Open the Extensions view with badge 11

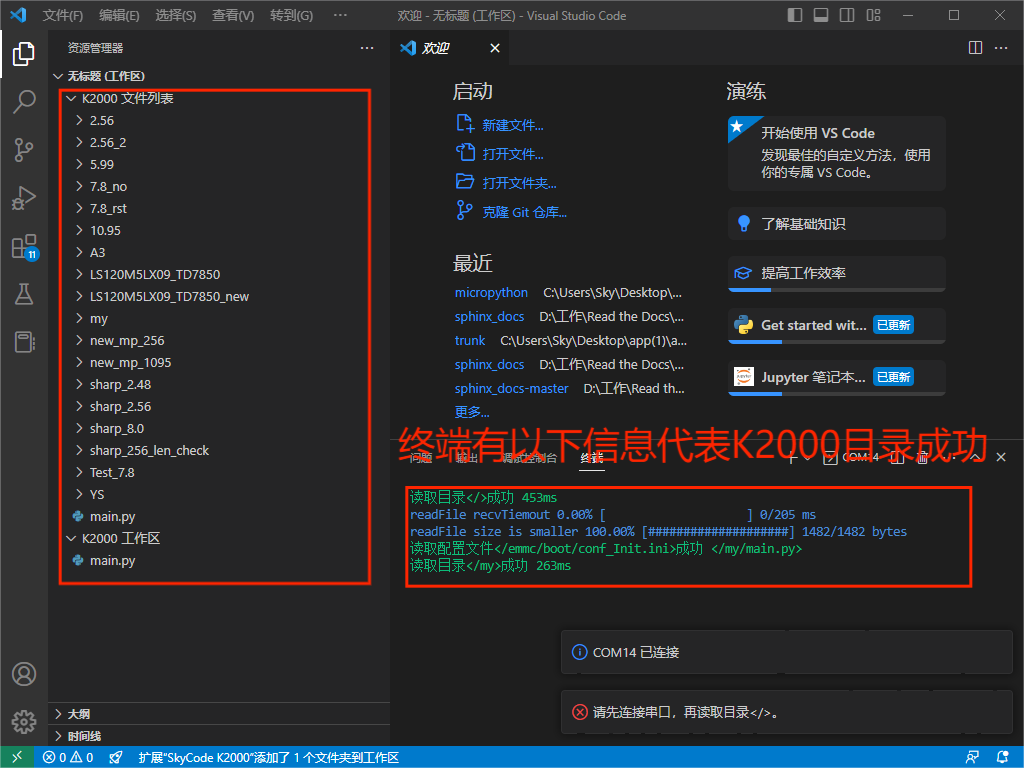coord(25,247)
